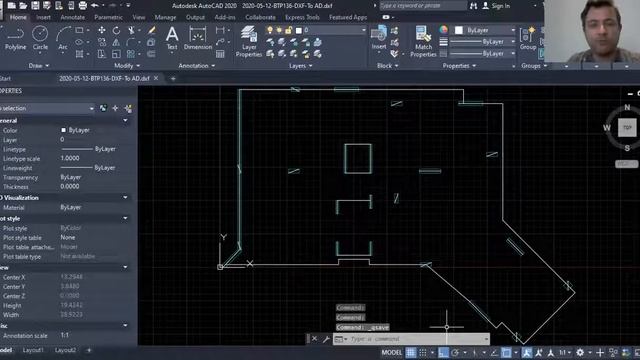
Task: Toggle polar tracking in status bar
Action: 455,352
